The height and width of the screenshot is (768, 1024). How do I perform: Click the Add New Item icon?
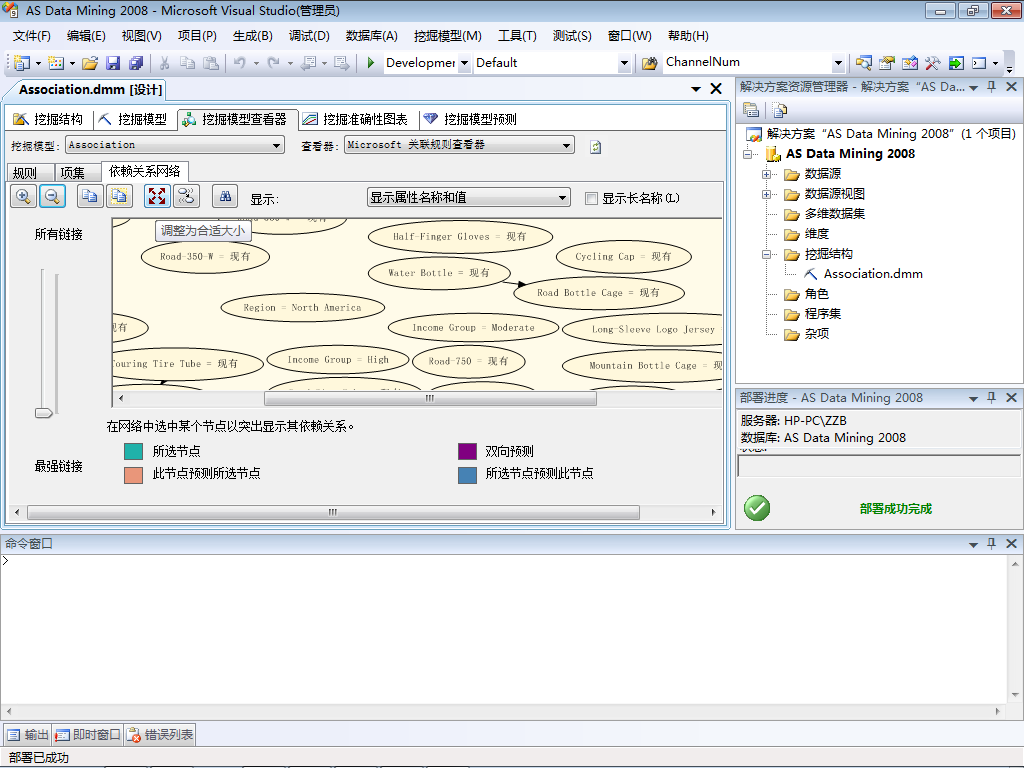[x=56, y=63]
